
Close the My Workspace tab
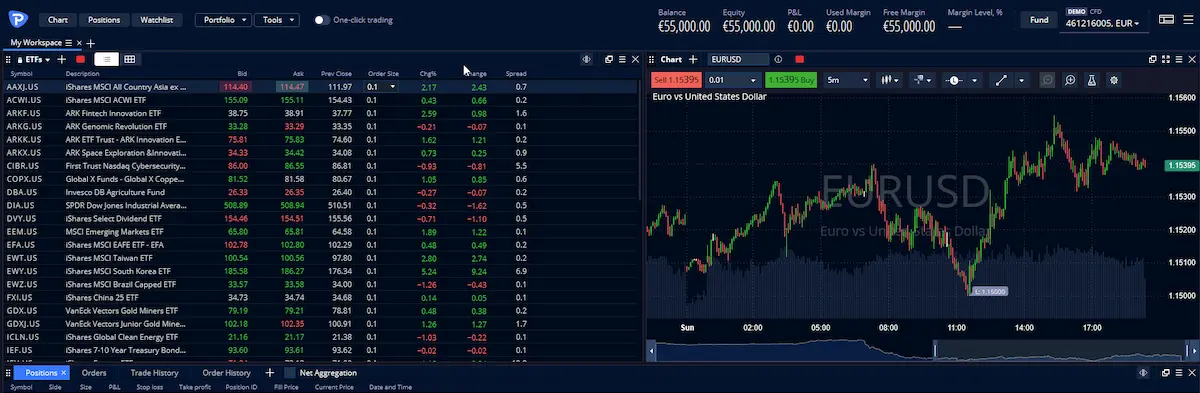(80, 43)
